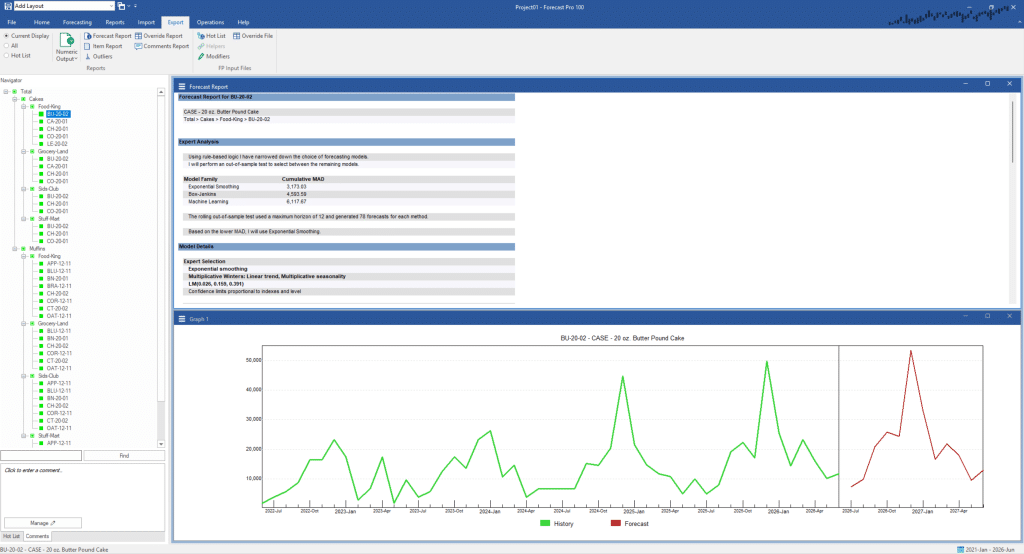Viewport: 1024px width, 554px height.
Task: Select the Current Display radio button
Action: (x=6, y=36)
